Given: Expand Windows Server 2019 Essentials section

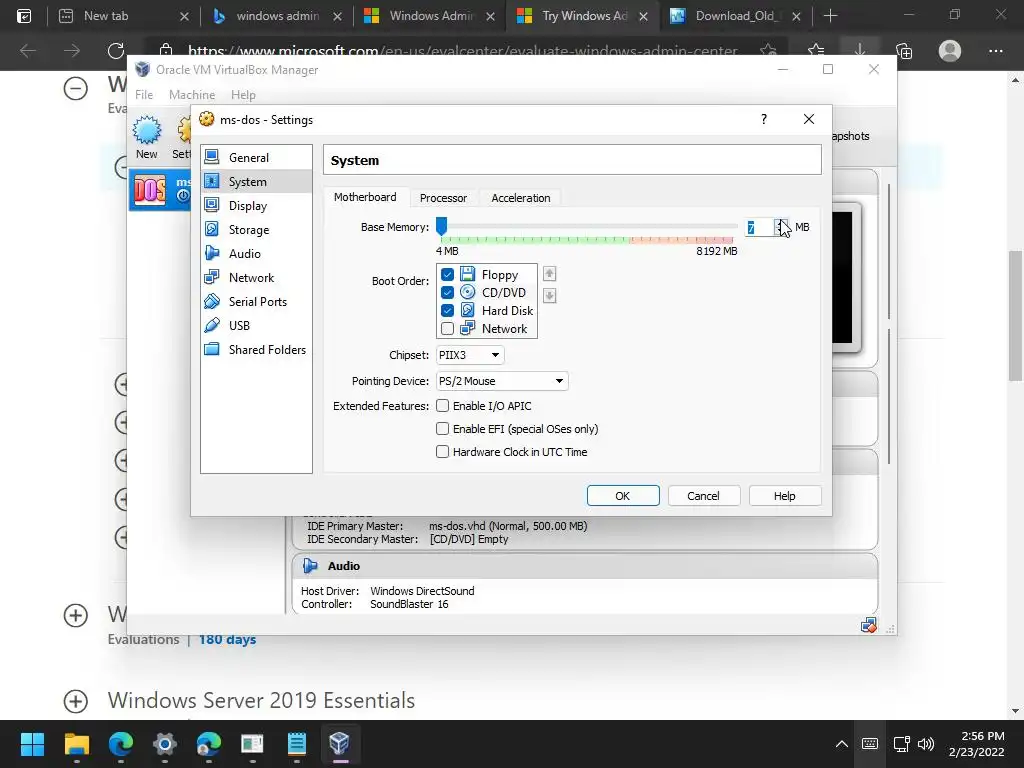Looking at the screenshot, I should 76,701.
